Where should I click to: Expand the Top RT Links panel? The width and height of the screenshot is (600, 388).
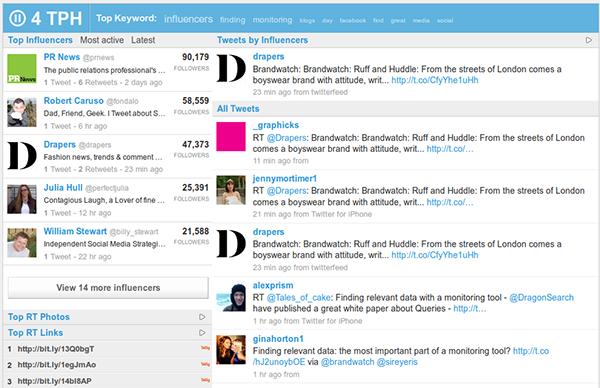coord(202,333)
